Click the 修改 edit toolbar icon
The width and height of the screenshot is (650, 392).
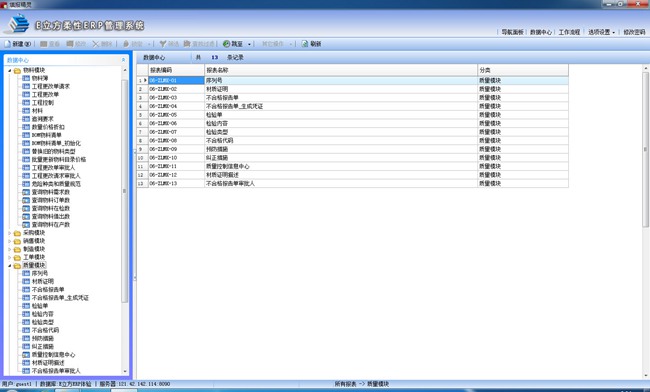pos(70,44)
